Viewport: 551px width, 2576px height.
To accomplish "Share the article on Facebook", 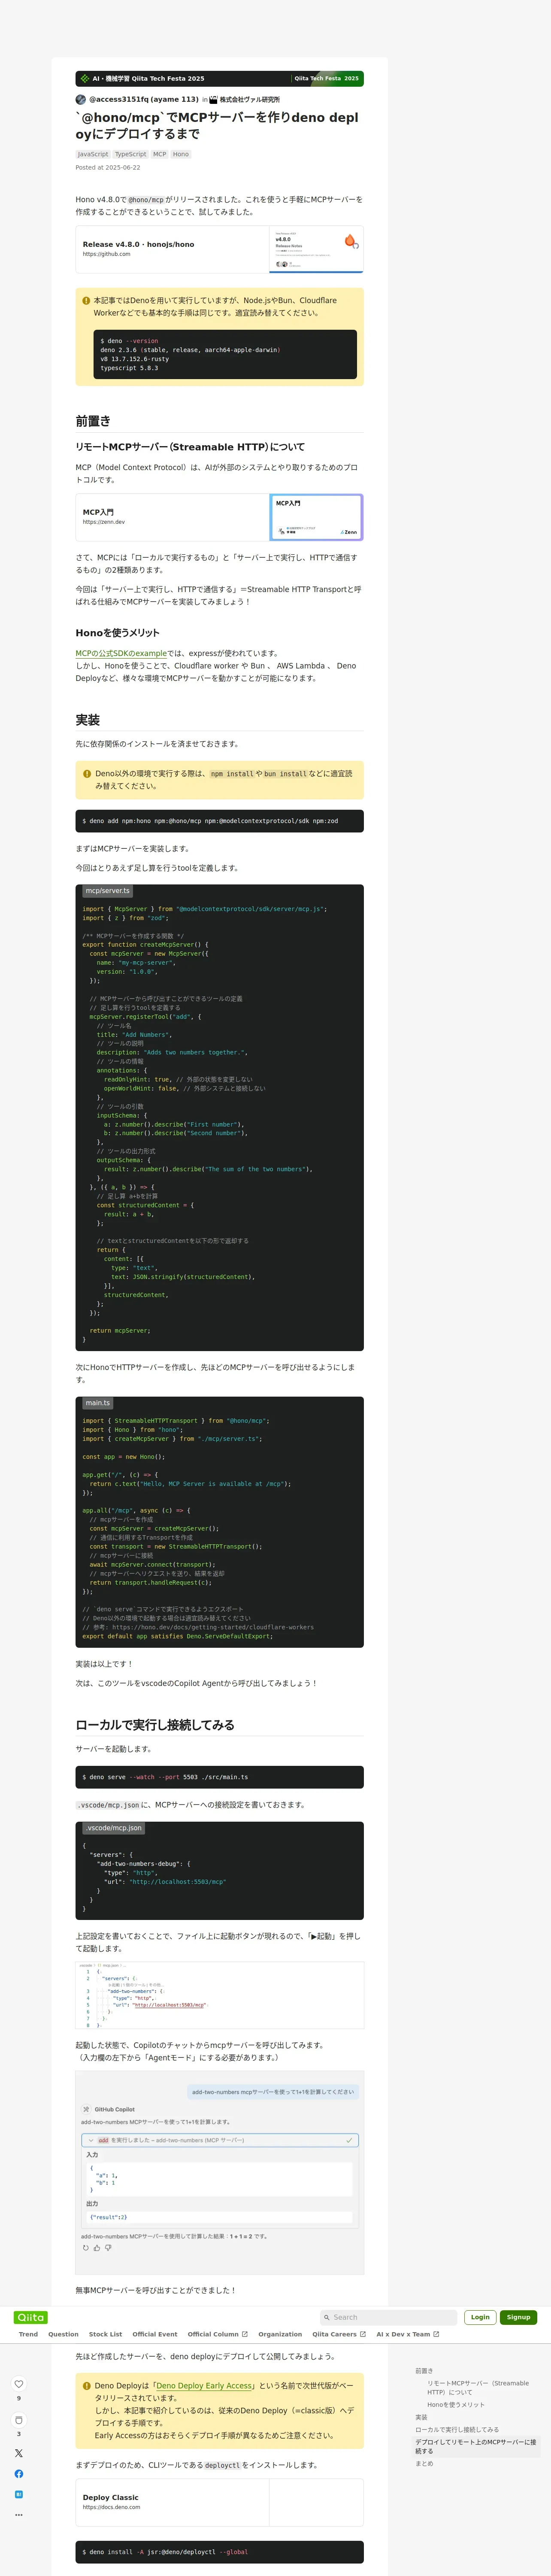I will pos(19,2474).
